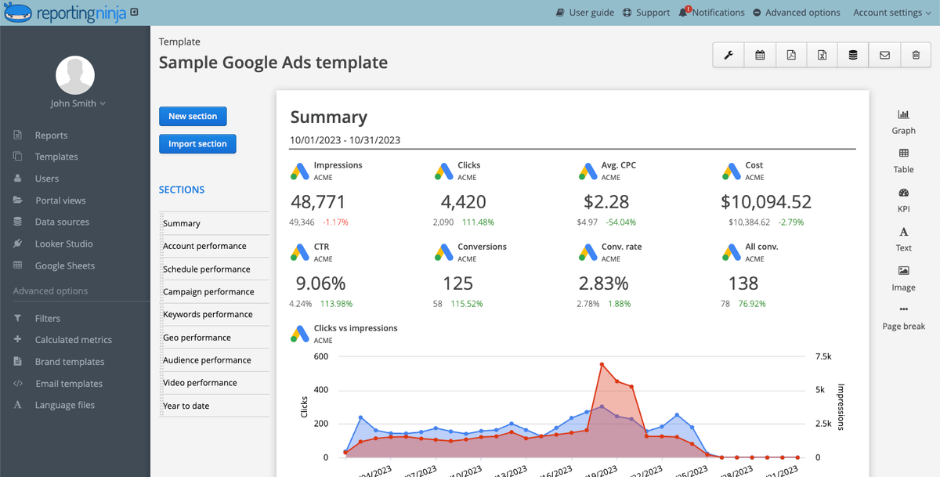The width and height of the screenshot is (940, 477).
Task: Expand the John Smith user dropdown
Action: point(78,103)
